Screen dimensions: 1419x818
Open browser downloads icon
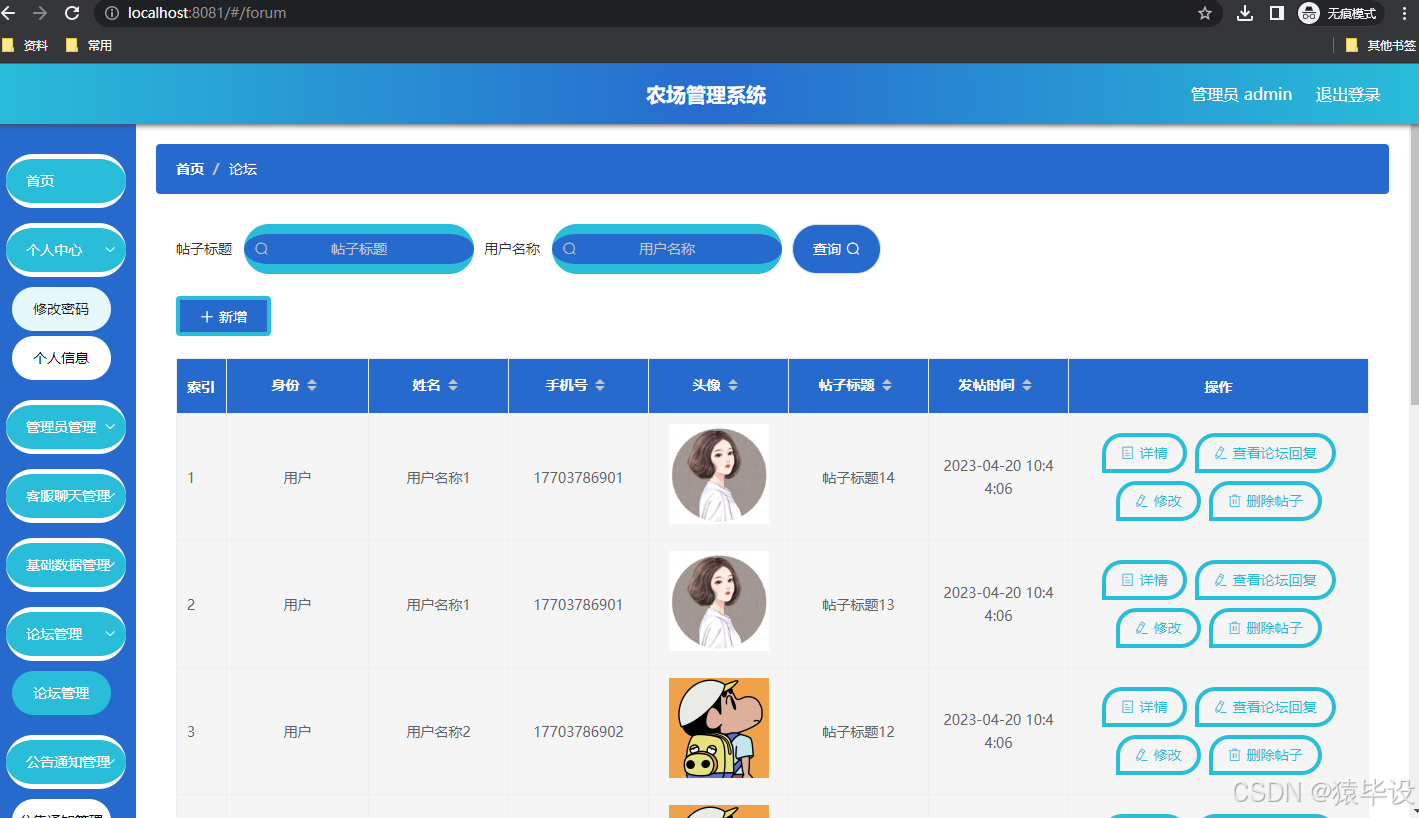(x=1245, y=13)
